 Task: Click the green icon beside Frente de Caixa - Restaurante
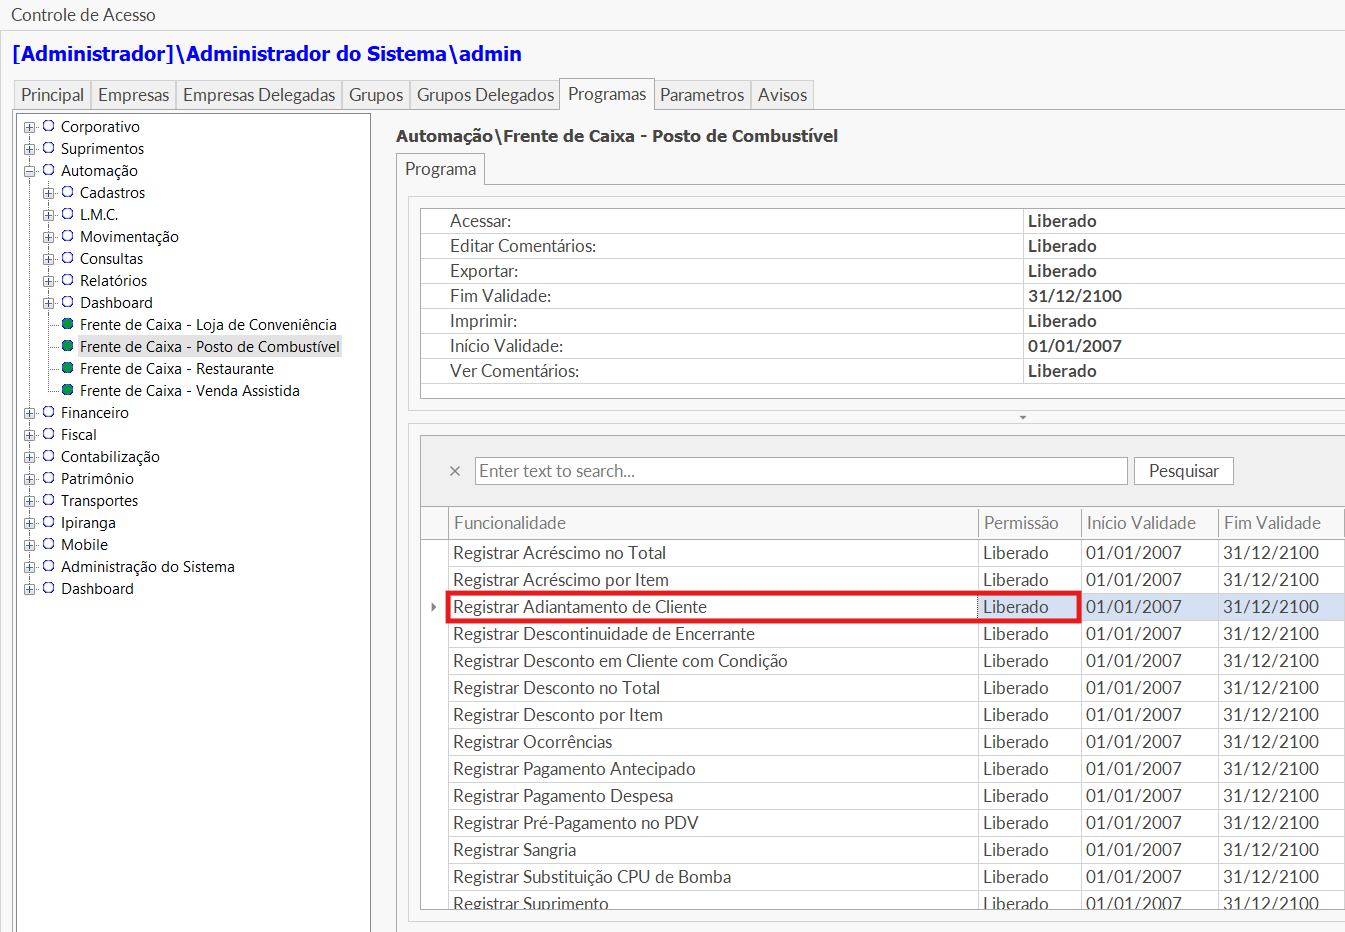tap(67, 368)
